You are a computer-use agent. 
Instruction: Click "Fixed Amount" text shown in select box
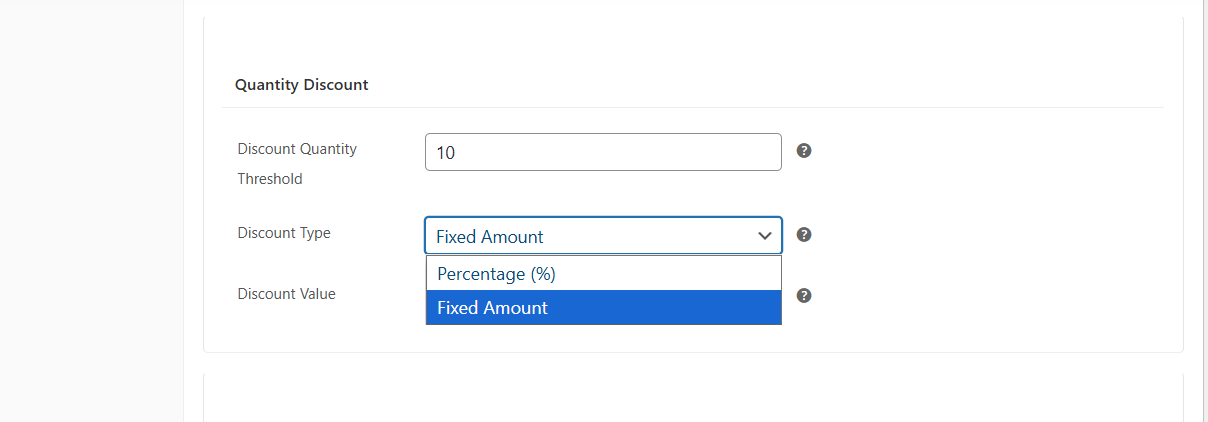(490, 237)
